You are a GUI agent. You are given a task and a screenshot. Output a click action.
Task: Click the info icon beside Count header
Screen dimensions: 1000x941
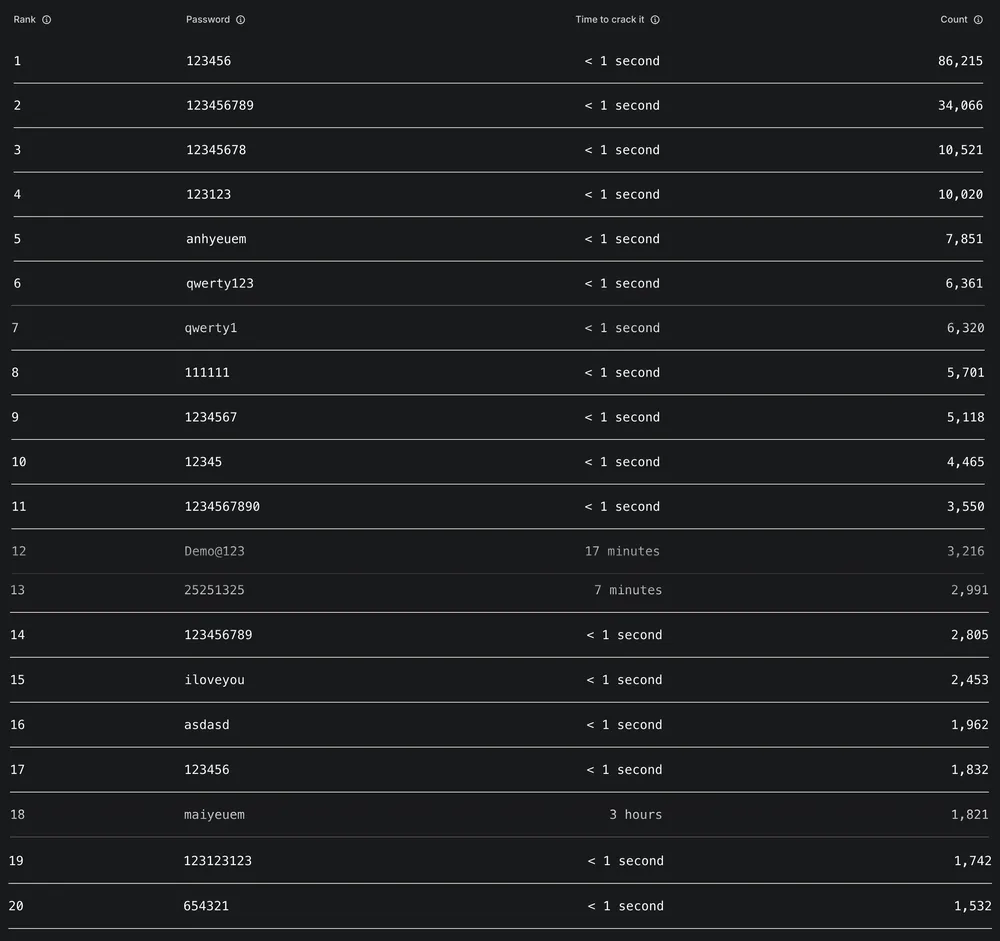[x=978, y=20]
